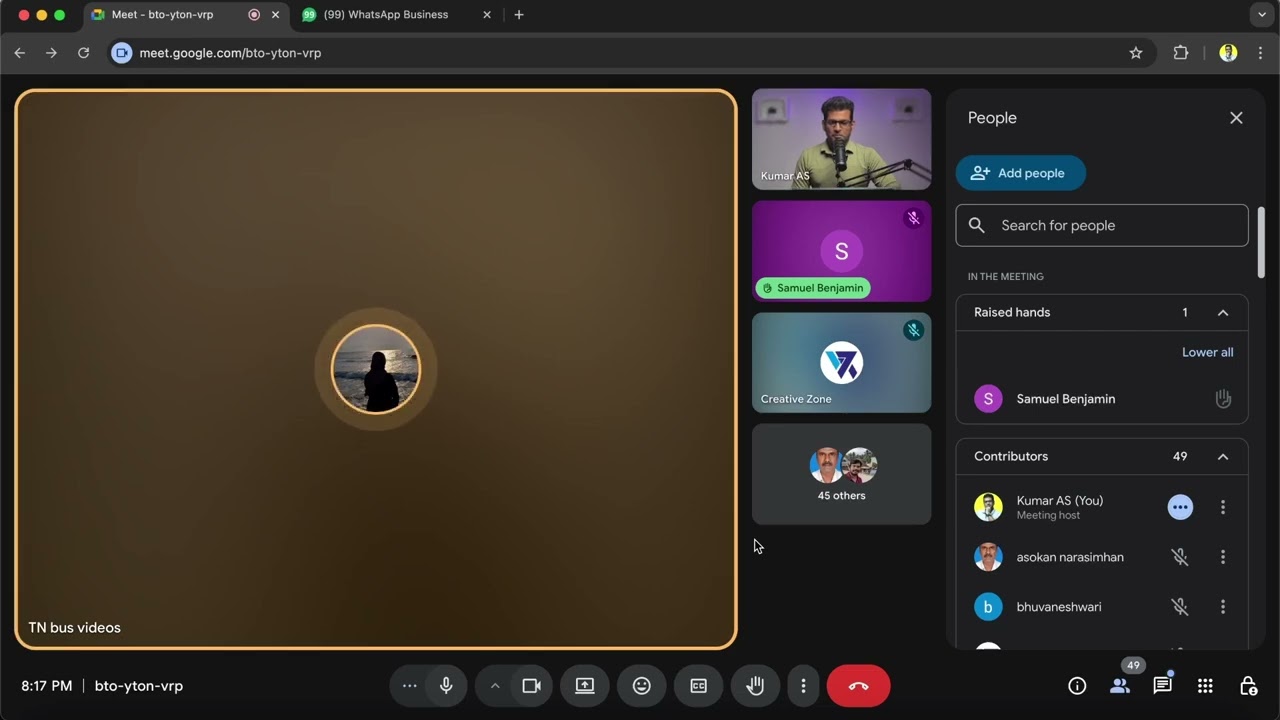The width and height of the screenshot is (1280, 720).
Task: Open audio settings chevron beside the camera
Action: (494, 686)
